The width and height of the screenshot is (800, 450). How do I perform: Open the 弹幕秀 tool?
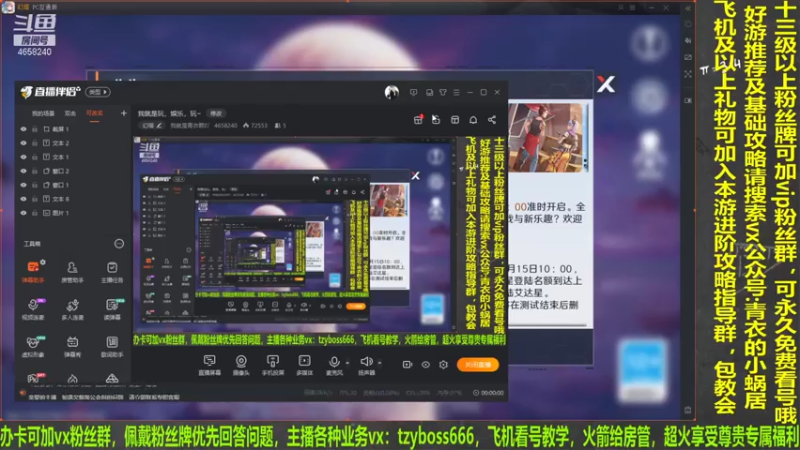point(72,346)
